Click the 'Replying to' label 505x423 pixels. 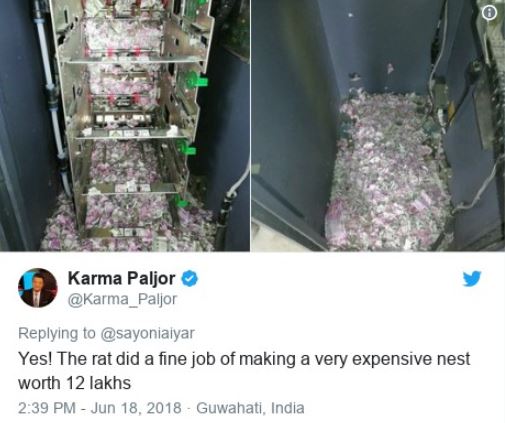57,333
